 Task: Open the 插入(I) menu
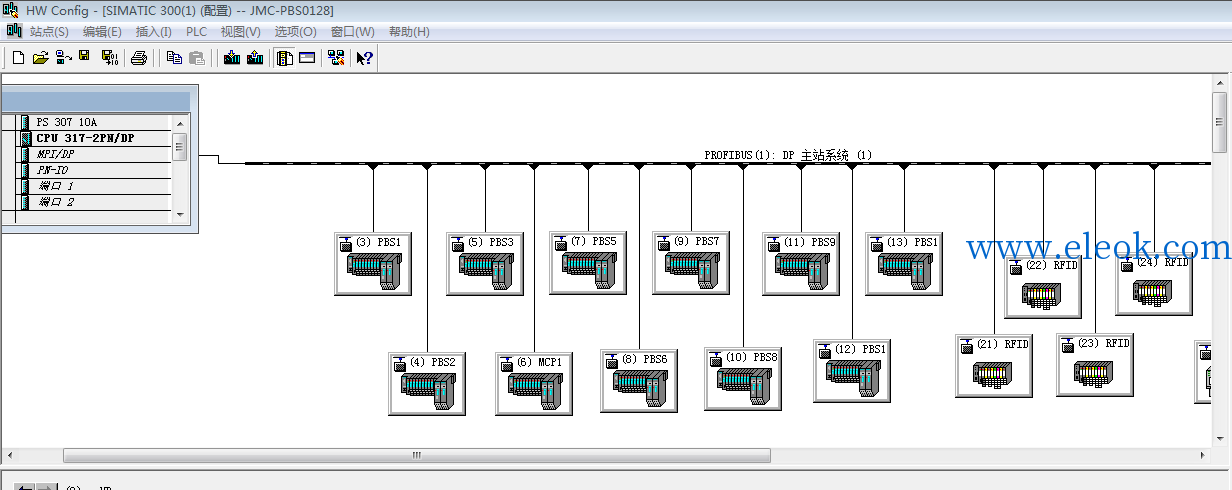(x=154, y=32)
